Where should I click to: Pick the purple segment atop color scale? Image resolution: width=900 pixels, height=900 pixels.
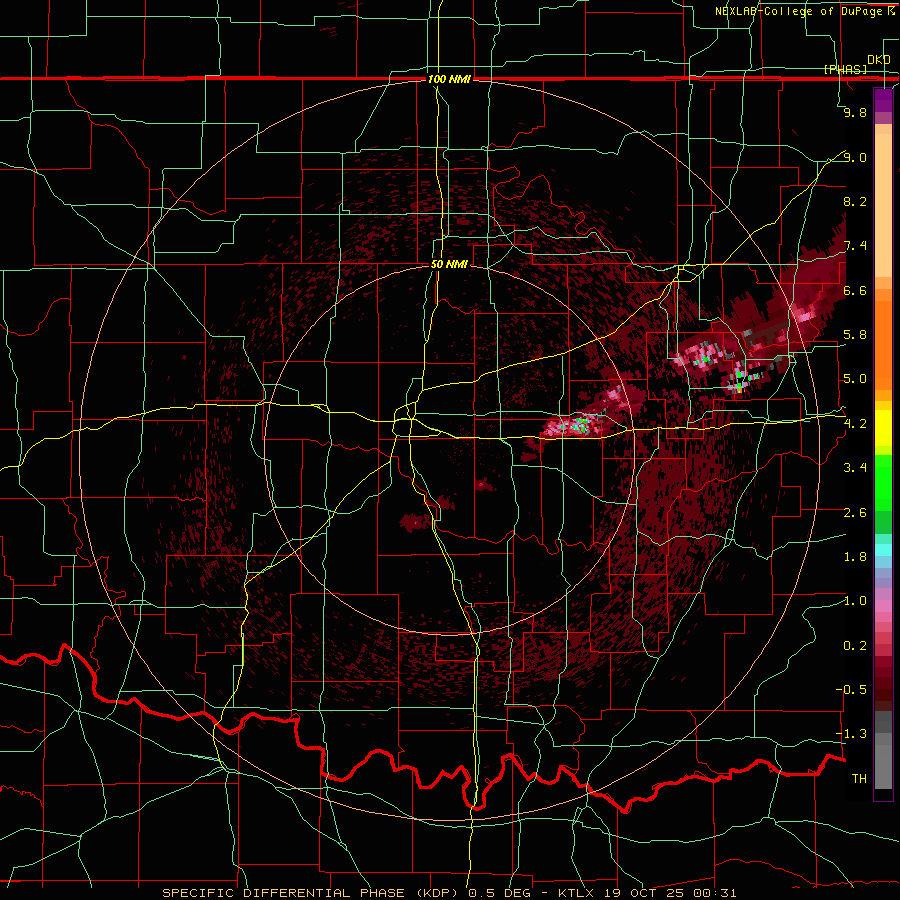tap(883, 100)
